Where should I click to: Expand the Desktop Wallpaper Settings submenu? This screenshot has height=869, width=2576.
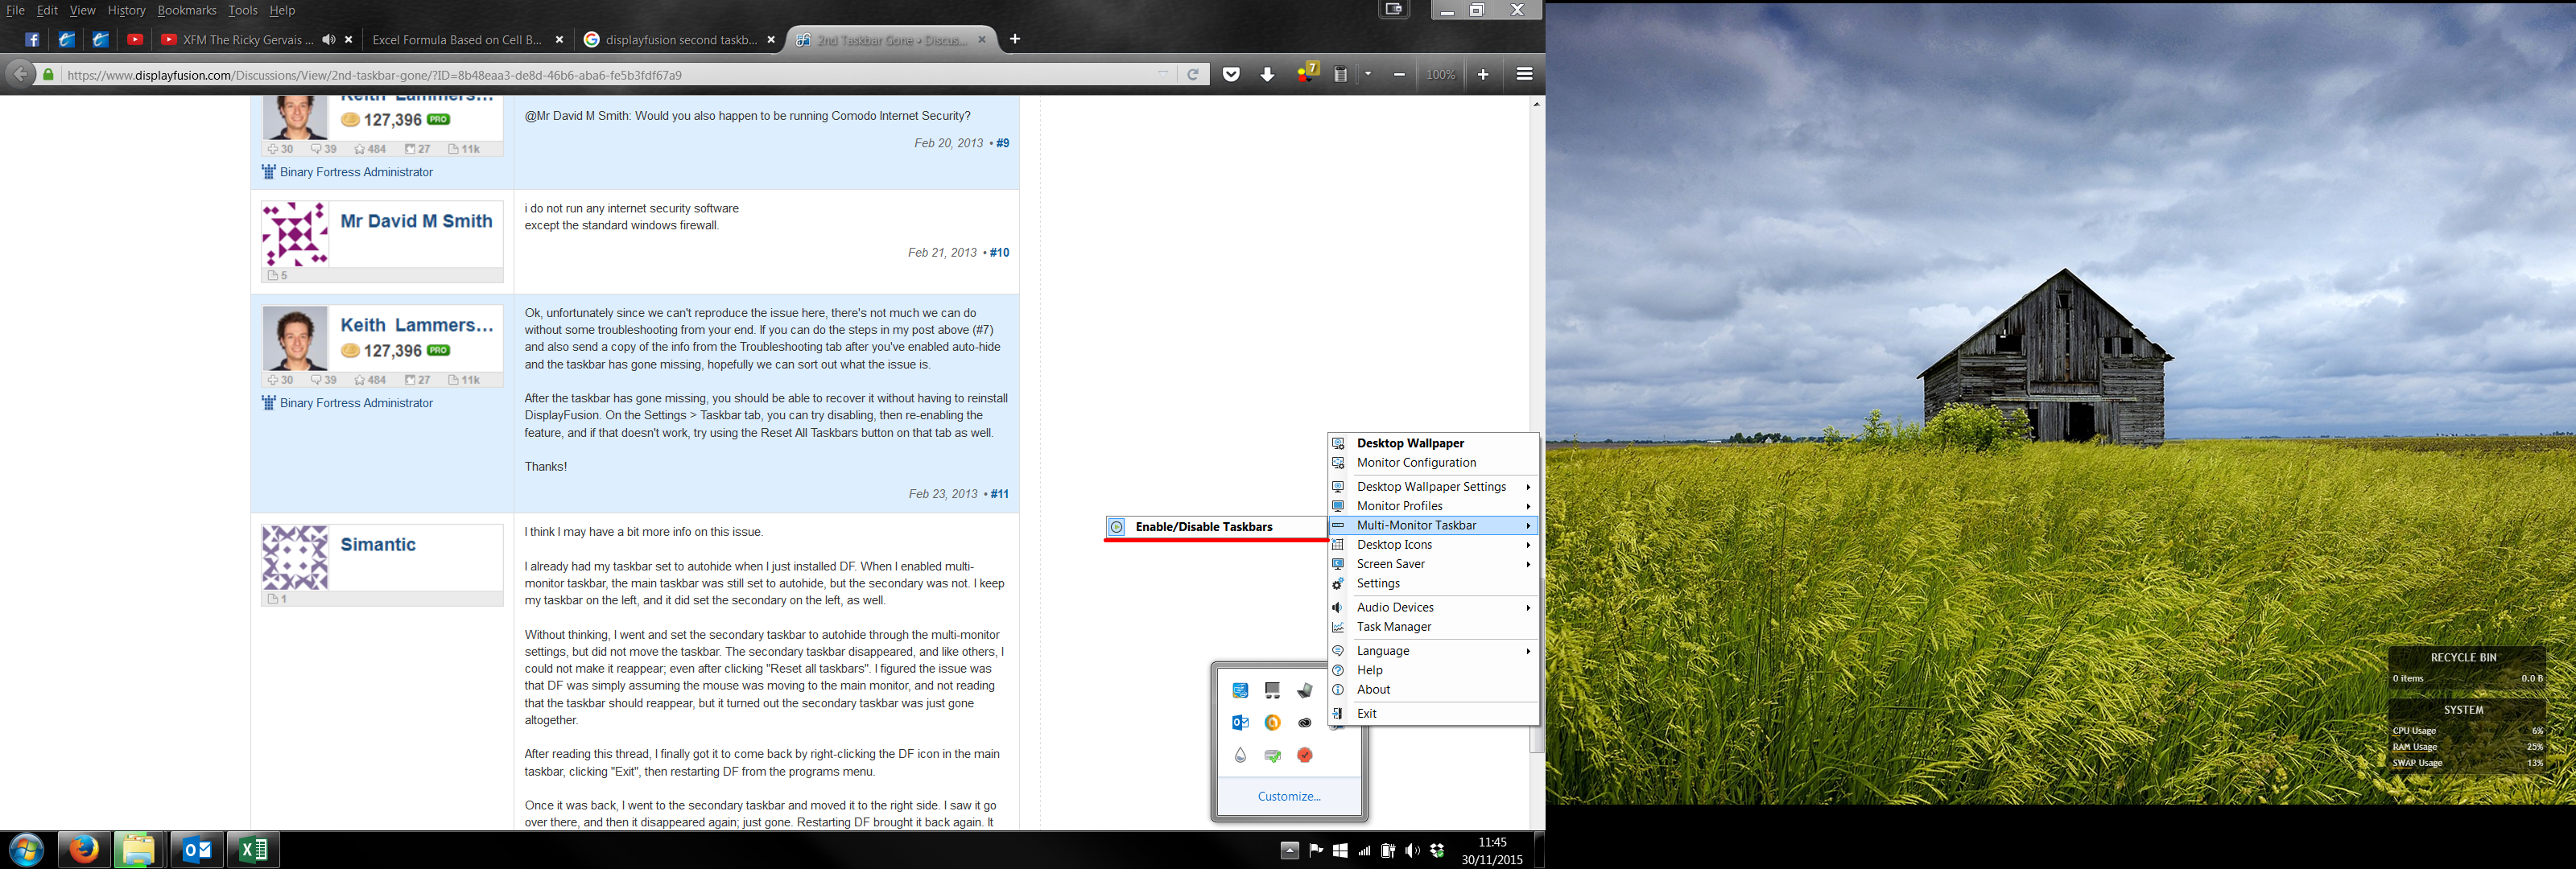(x=1431, y=487)
